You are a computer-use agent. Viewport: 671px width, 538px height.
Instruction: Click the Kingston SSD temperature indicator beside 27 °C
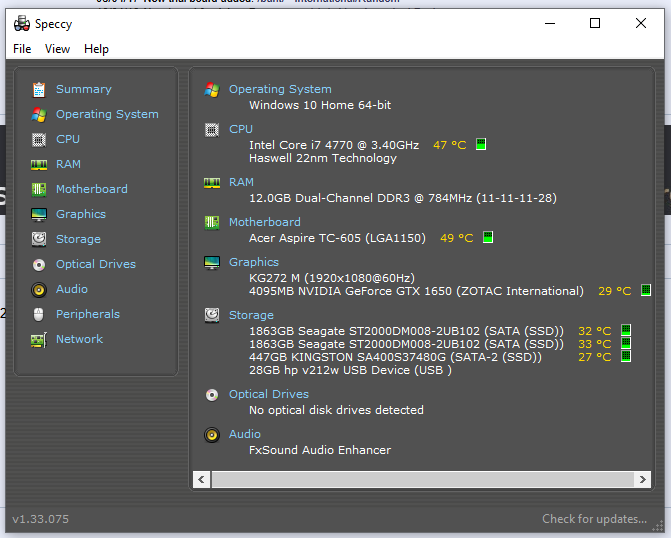626,356
